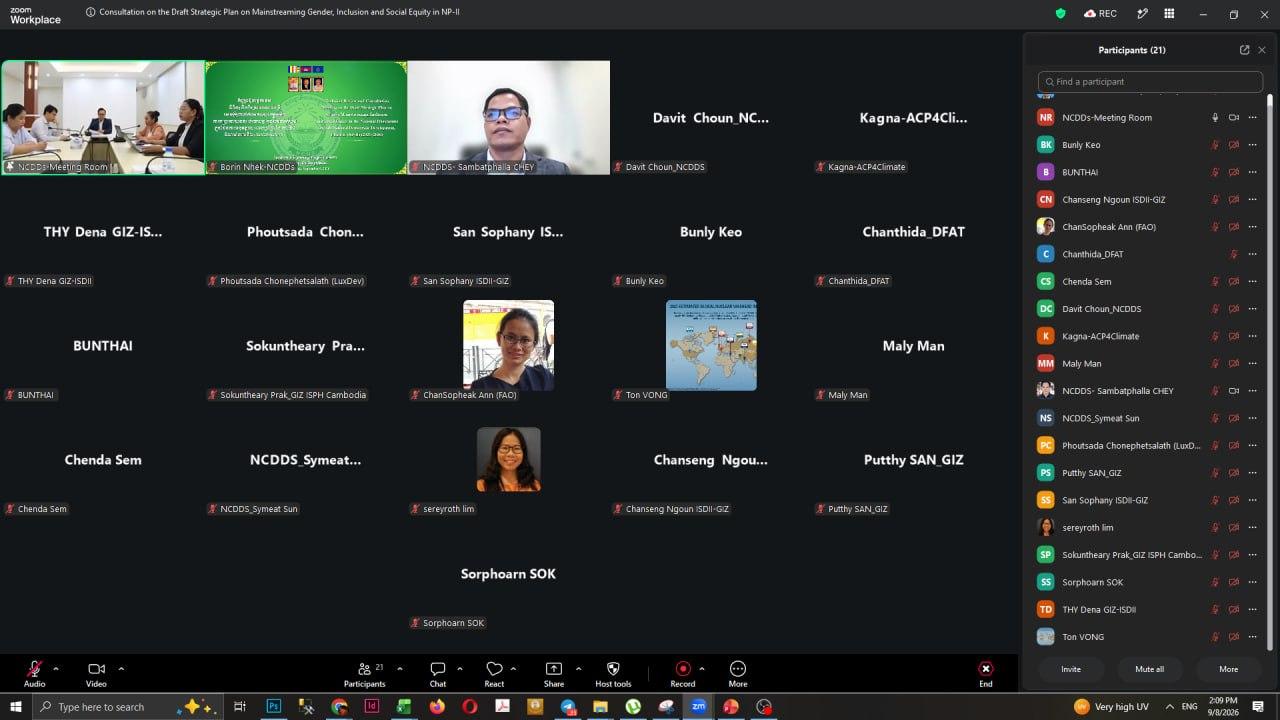Screen dimensions: 1280x720
Task: End the meeting
Action: [986, 674]
